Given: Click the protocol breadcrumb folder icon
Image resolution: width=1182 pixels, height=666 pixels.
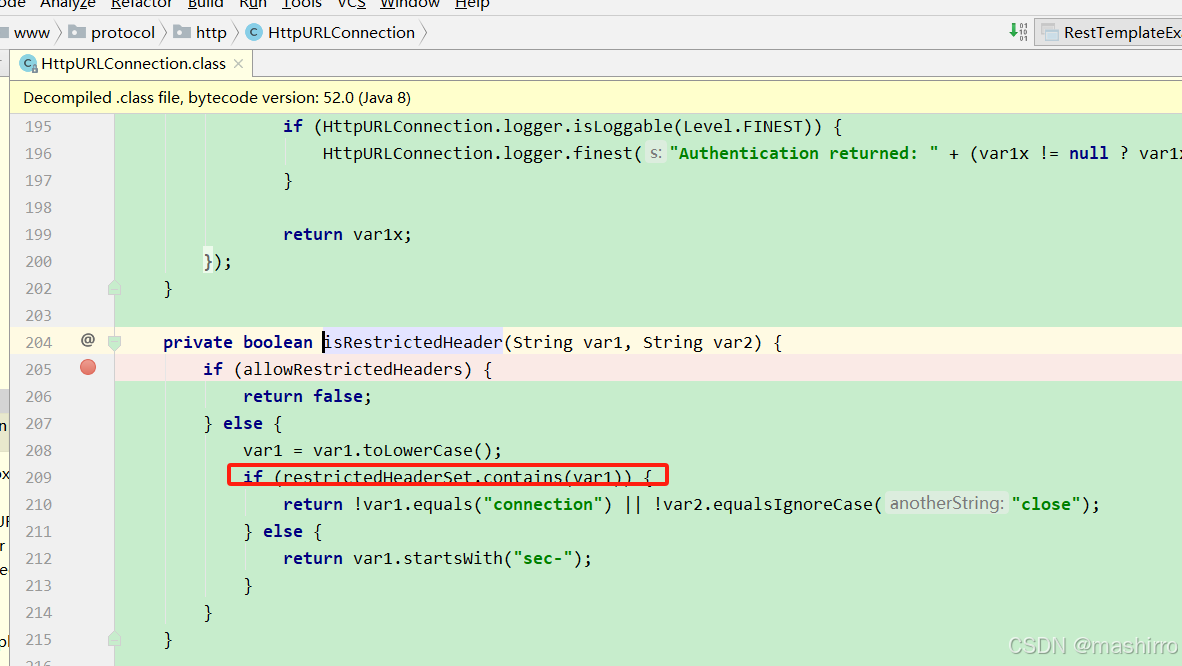Looking at the screenshot, I should tap(77, 32).
